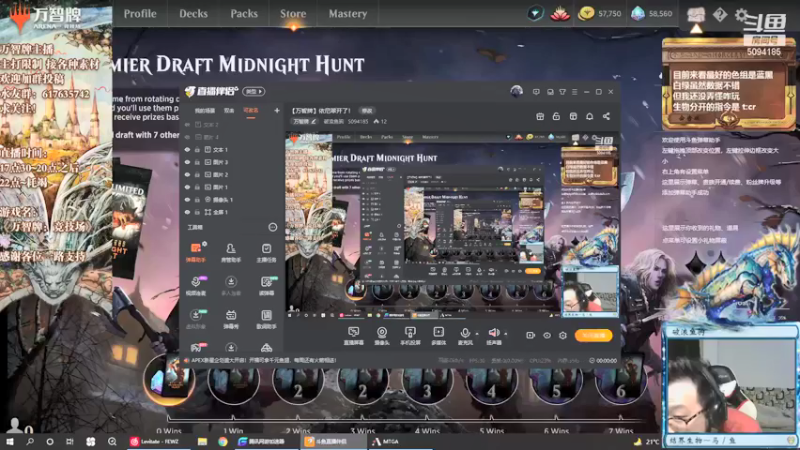Screen dimensions: 800x450
Task: Click the orange start streaming button
Action: 593,335
